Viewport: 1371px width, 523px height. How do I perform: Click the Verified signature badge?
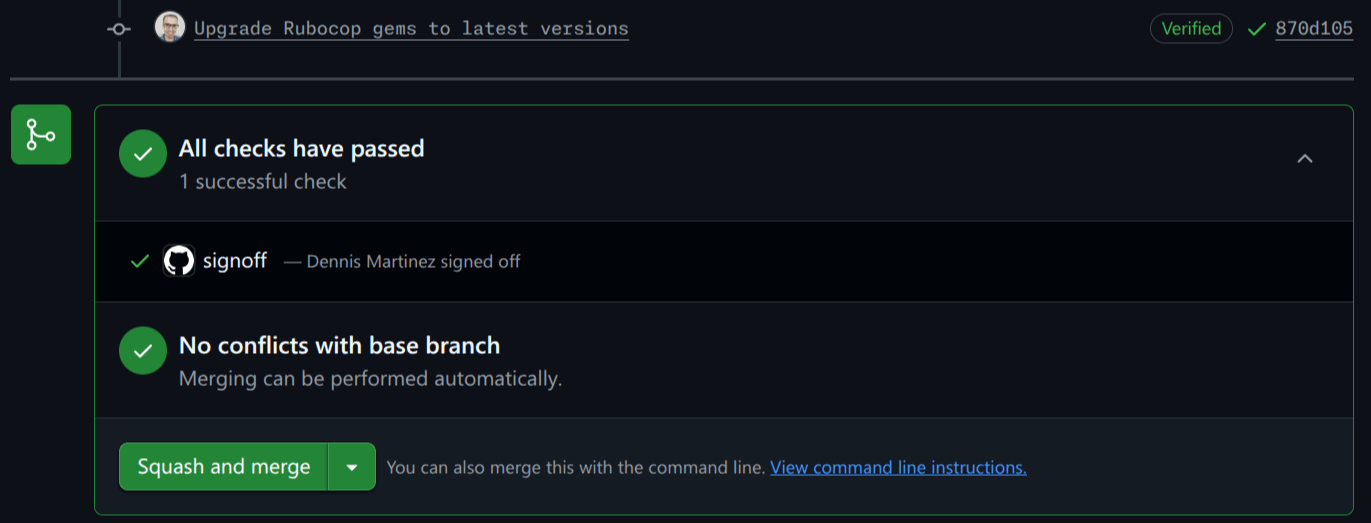[x=1191, y=28]
